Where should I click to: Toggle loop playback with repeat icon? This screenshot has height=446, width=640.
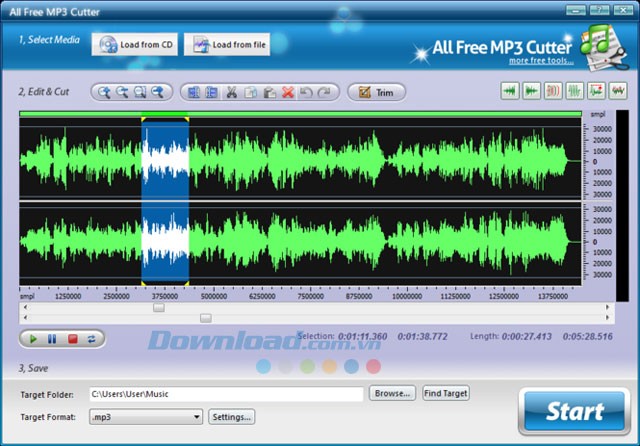click(x=91, y=339)
